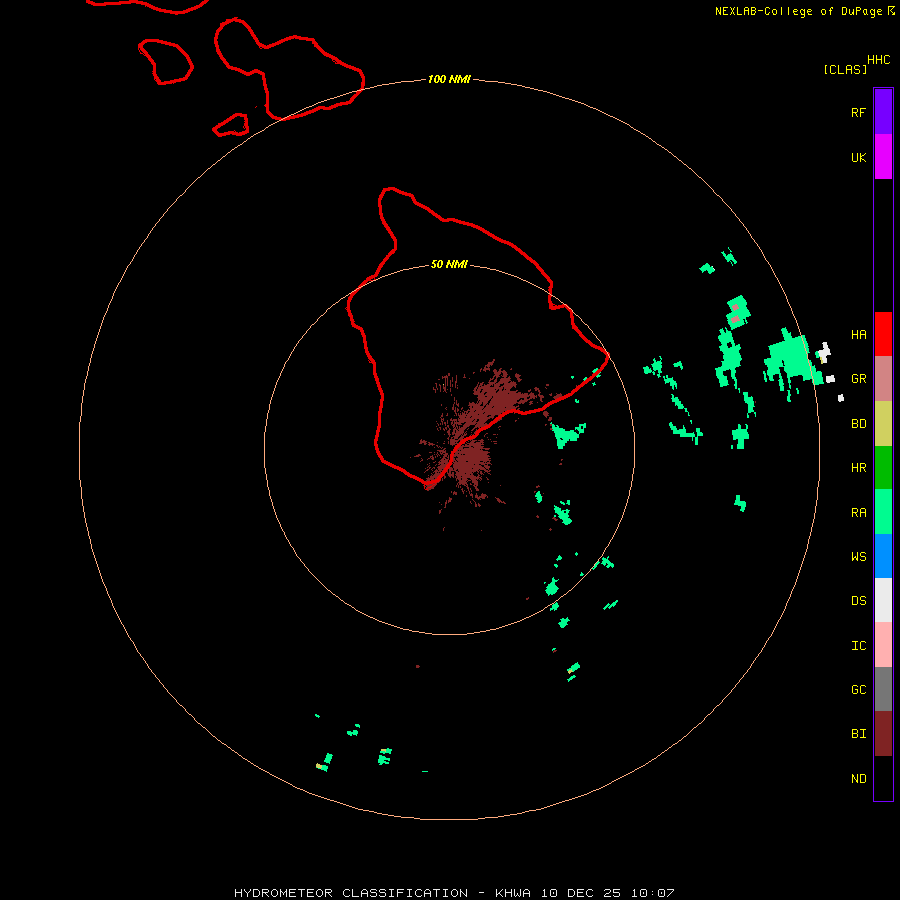Click the 100 NMI range ring label

click(449, 79)
